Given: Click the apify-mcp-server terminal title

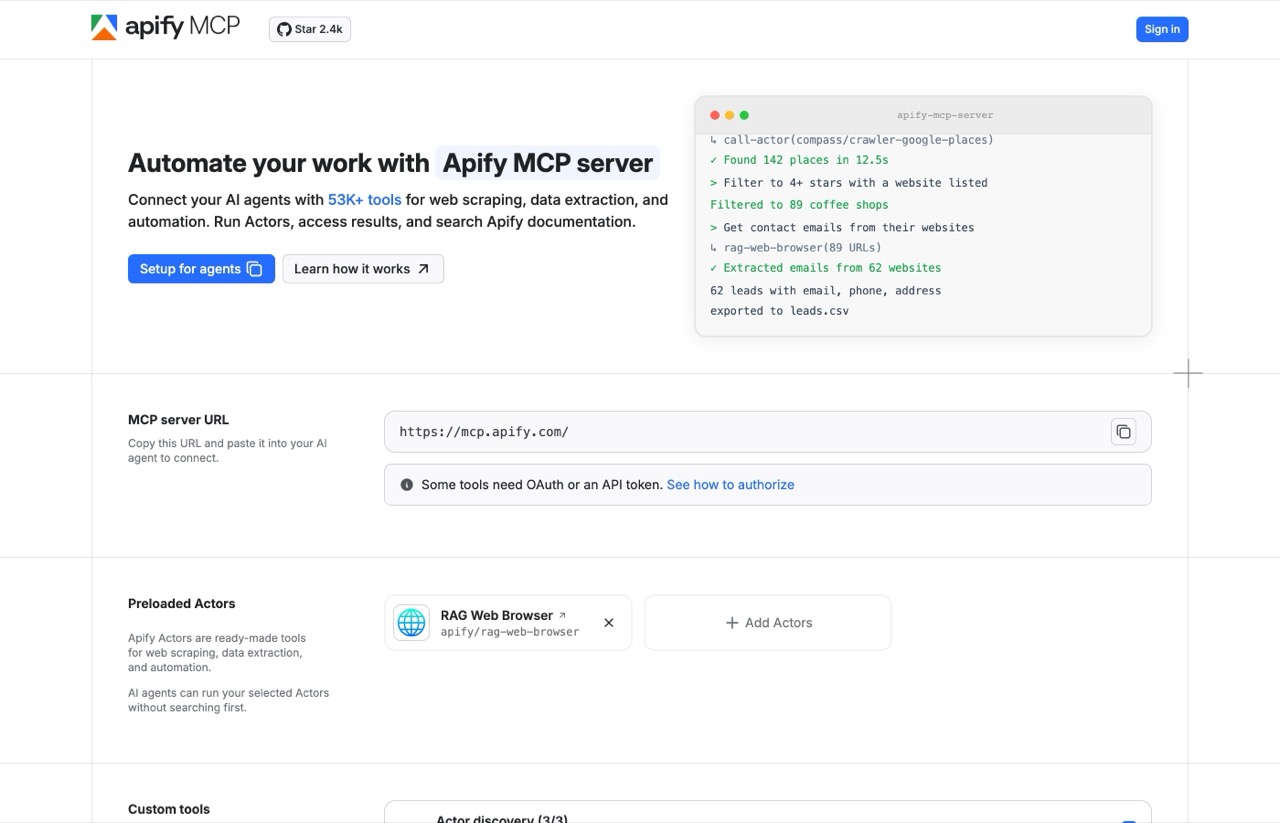Looking at the screenshot, I should click(945, 115).
